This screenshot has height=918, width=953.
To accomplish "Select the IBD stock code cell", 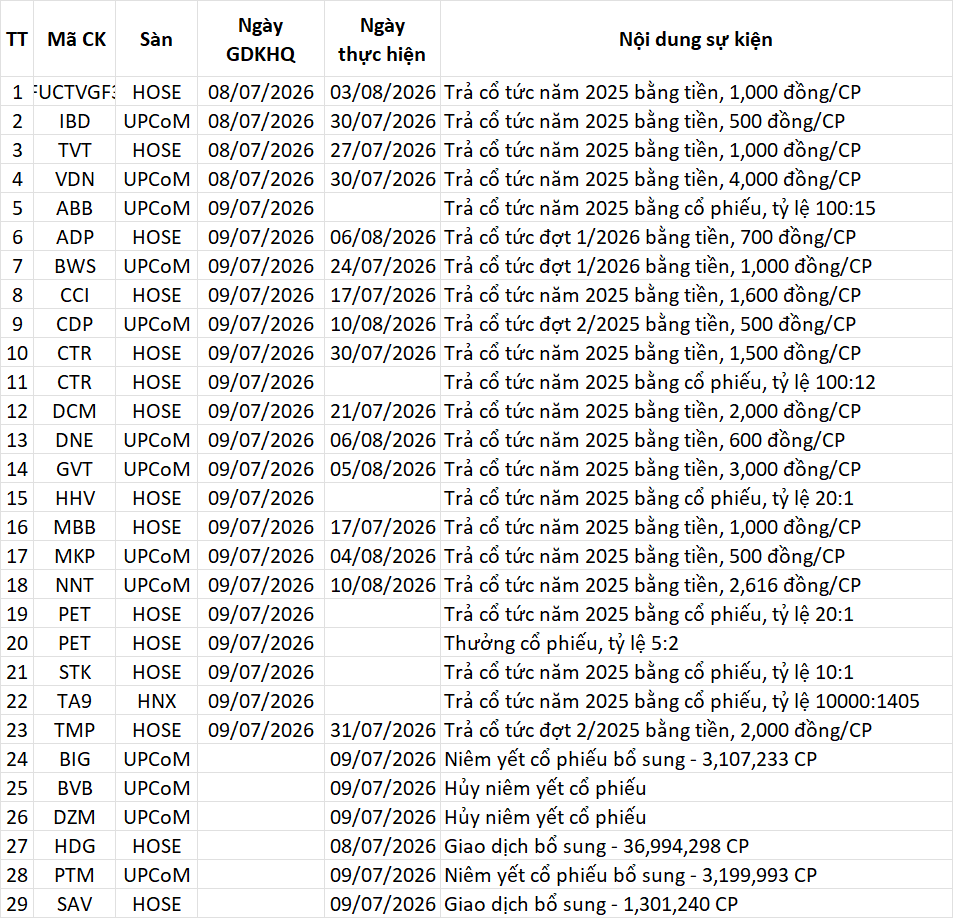I will (75, 121).
